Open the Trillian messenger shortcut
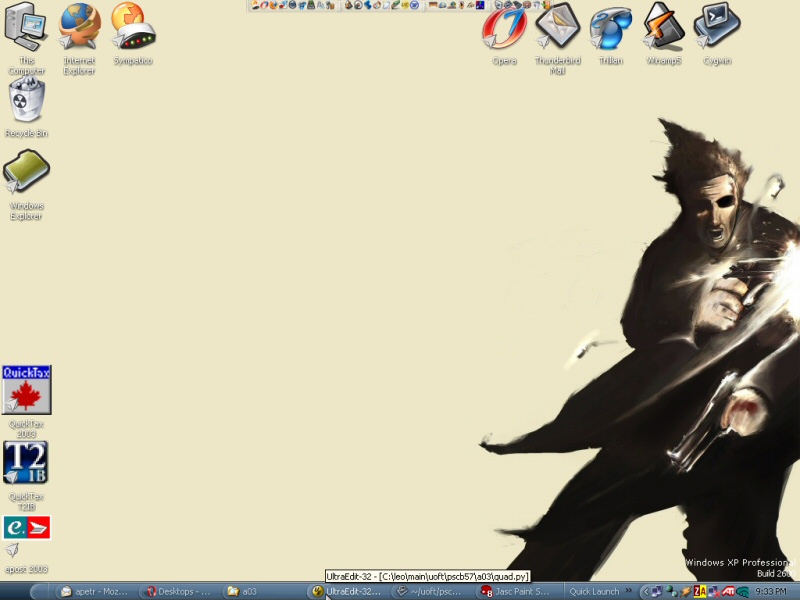The width and height of the screenshot is (800, 600). coord(610,28)
